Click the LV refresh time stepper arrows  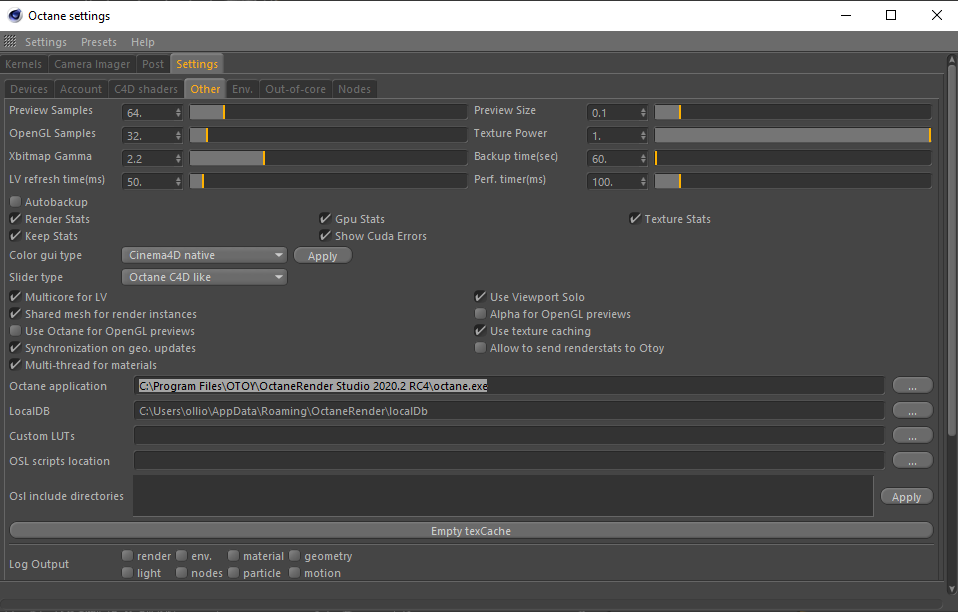point(178,181)
